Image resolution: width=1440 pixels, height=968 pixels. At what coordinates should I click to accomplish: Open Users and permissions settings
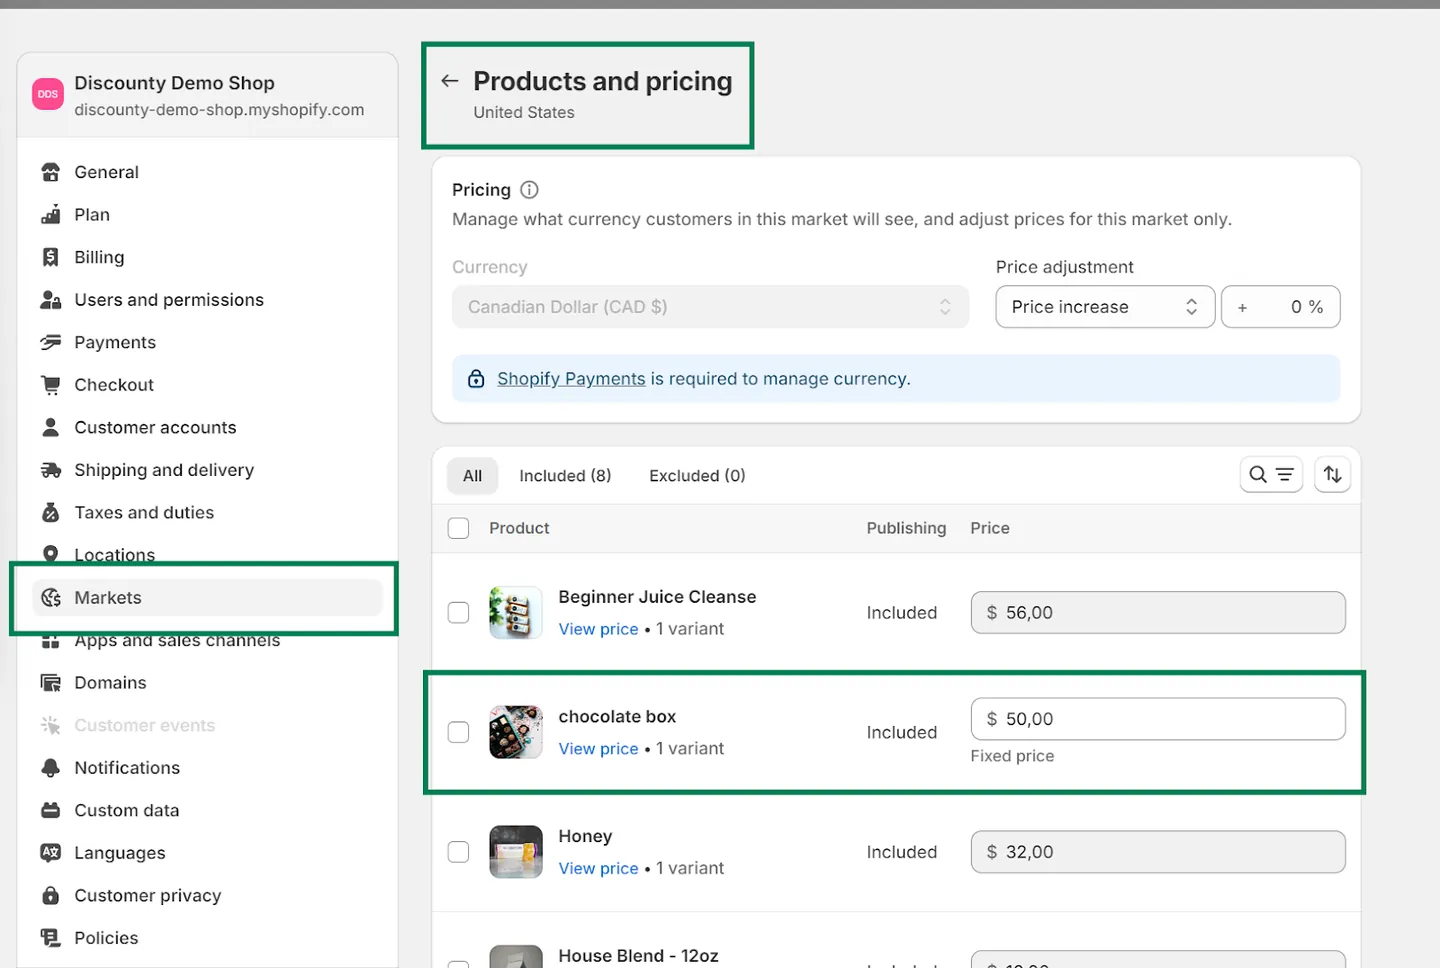click(208, 300)
